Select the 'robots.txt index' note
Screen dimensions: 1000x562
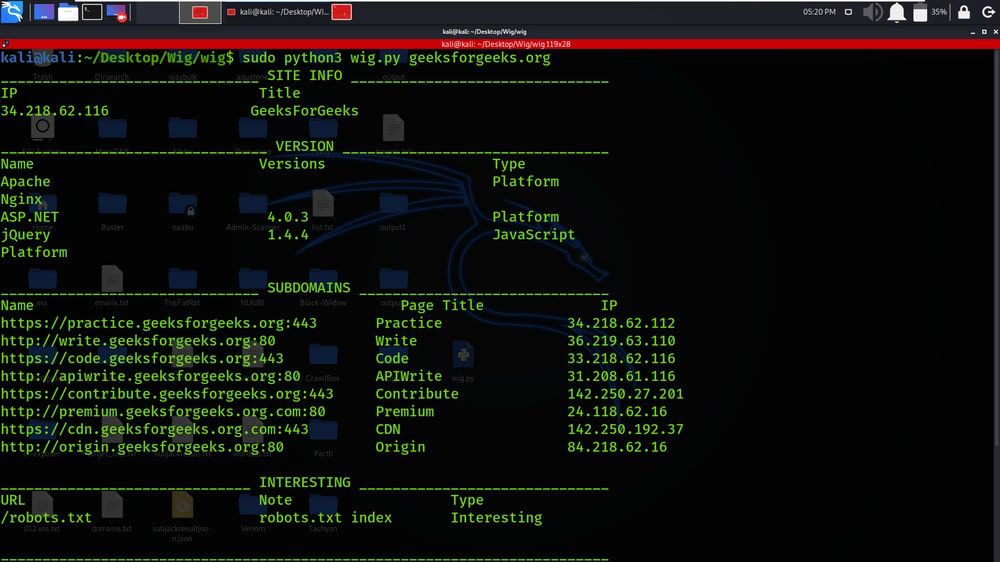(x=325, y=518)
